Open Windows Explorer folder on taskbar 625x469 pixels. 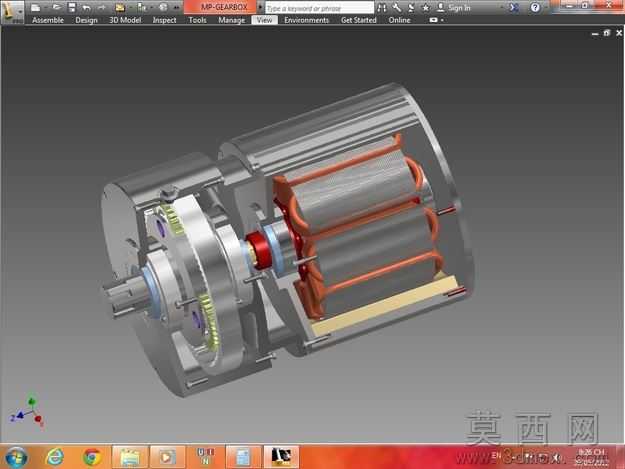(130, 457)
